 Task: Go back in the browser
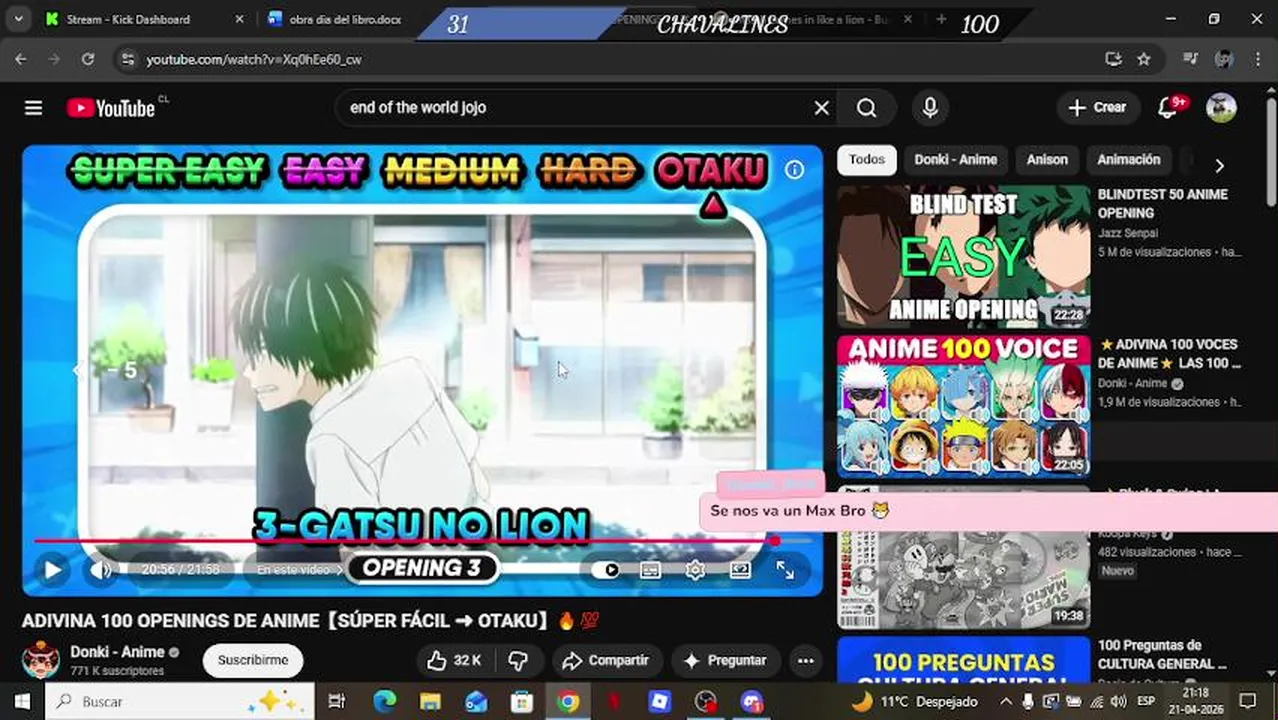[x=21, y=59]
